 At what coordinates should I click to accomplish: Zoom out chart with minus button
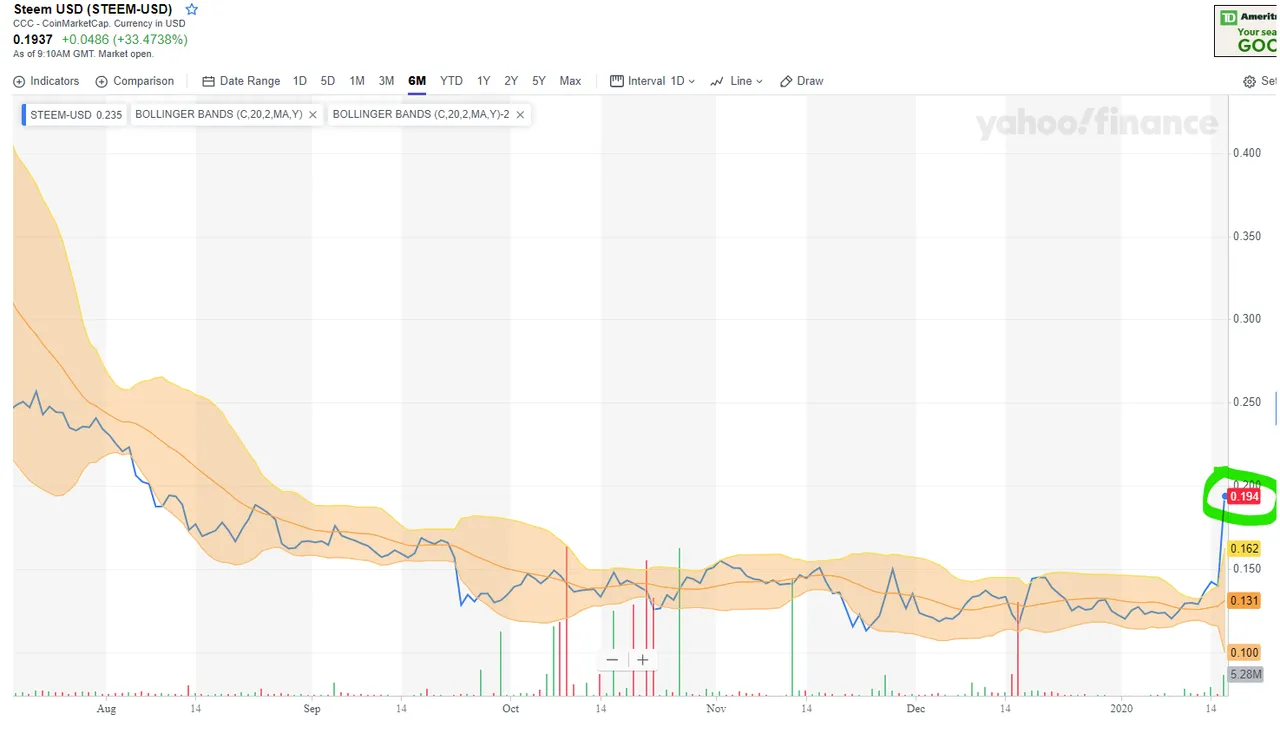(612, 660)
